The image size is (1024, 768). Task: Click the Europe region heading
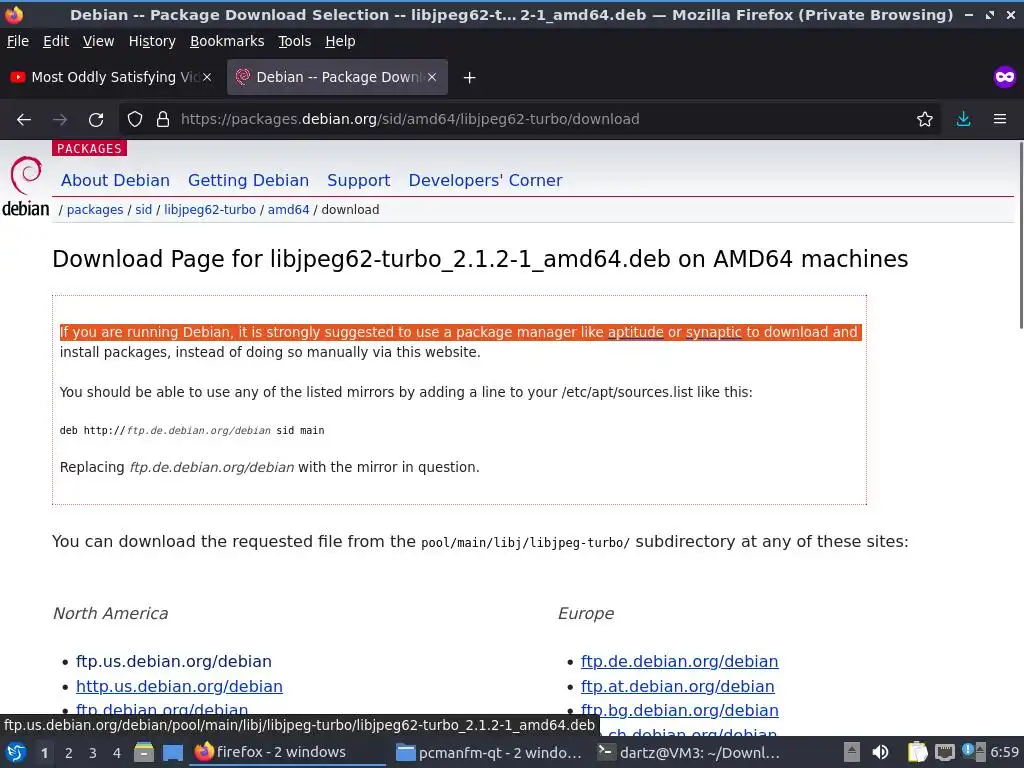586,613
